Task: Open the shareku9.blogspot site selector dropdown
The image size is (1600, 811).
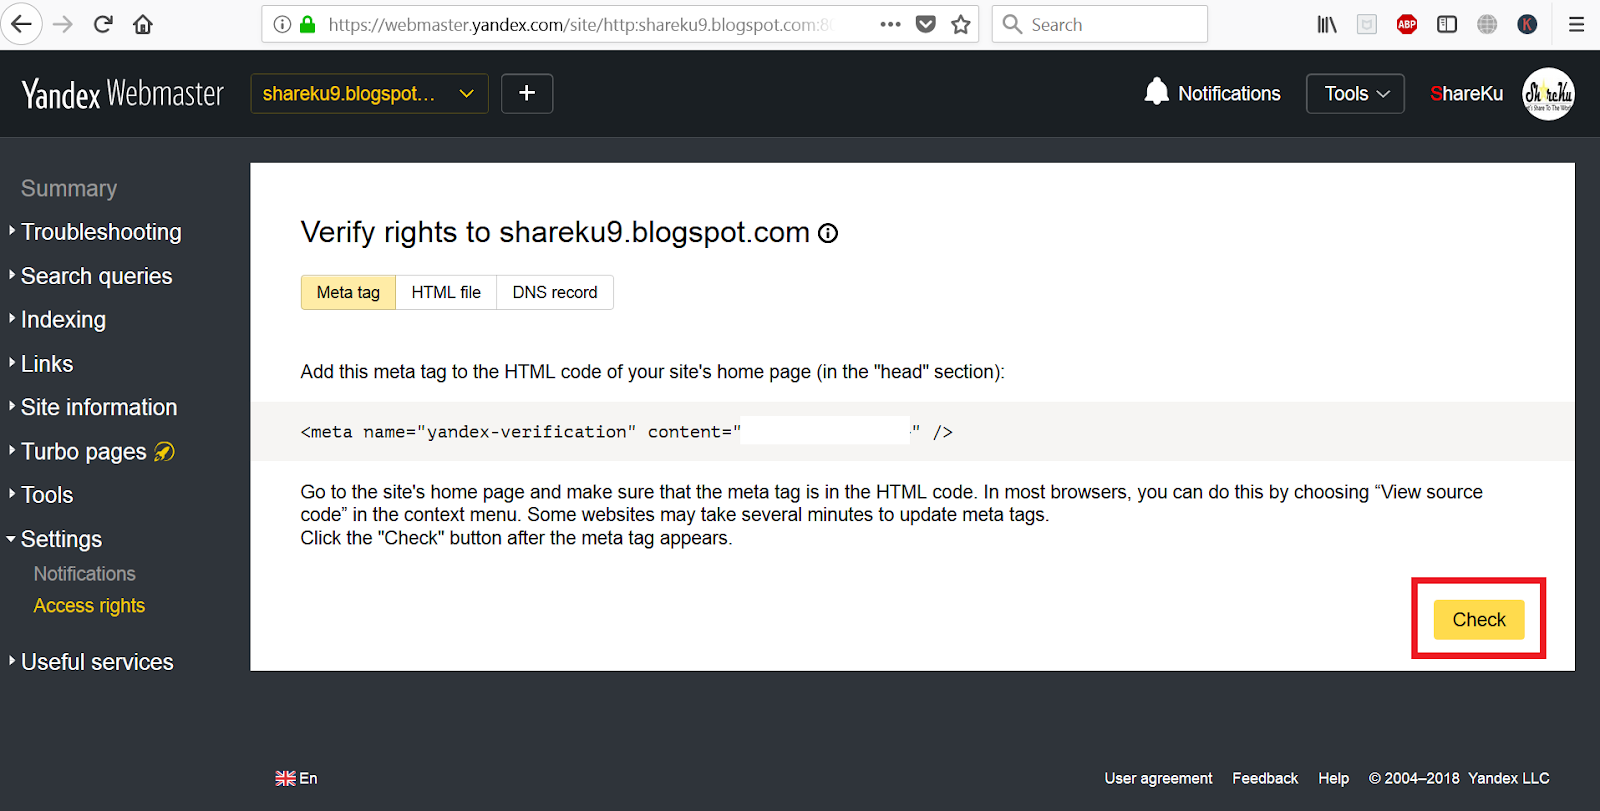Action: pos(369,93)
